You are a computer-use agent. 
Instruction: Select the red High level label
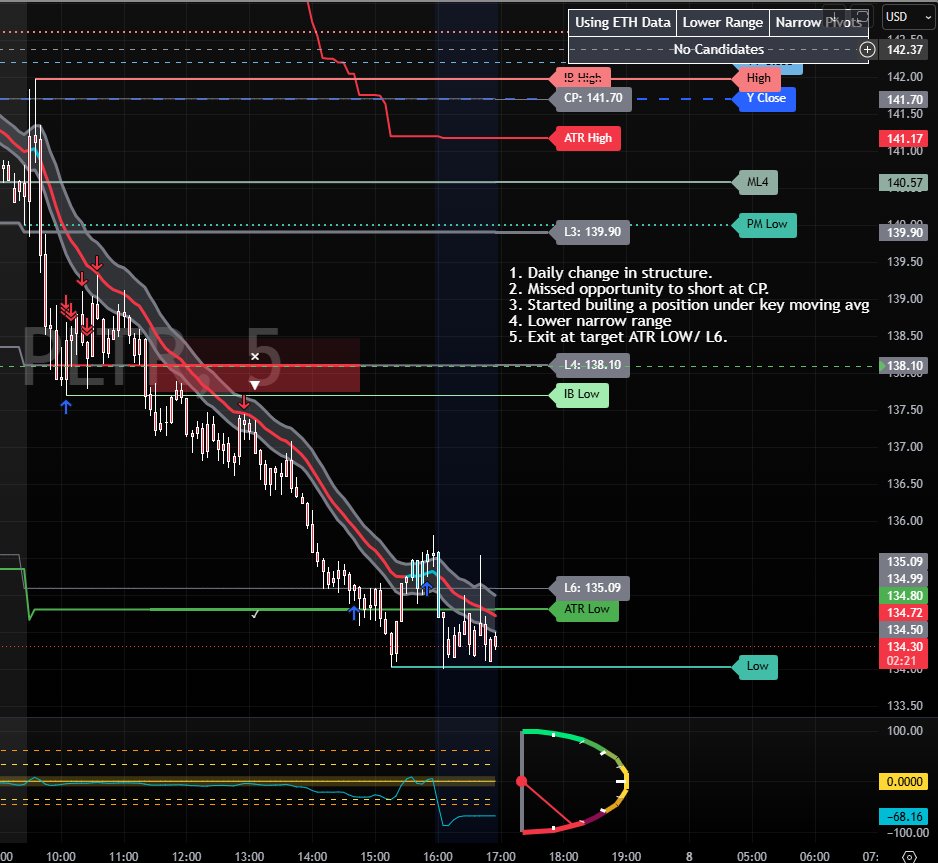point(758,78)
